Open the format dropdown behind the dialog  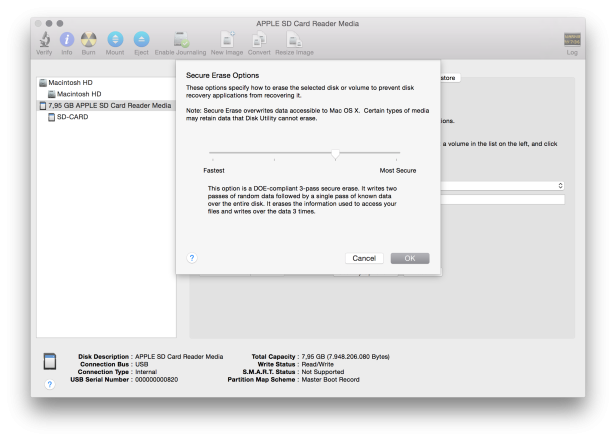point(503,185)
